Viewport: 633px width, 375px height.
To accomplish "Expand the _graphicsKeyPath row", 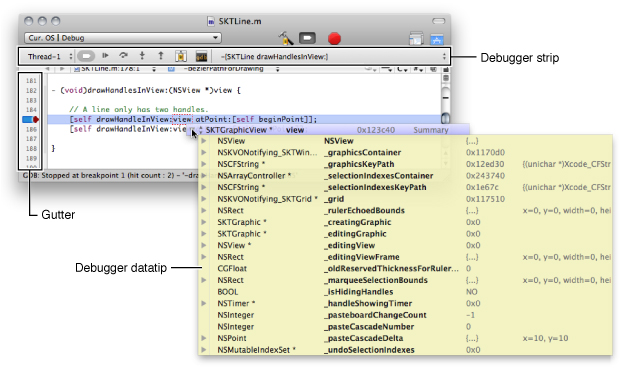I will point(204,164).
